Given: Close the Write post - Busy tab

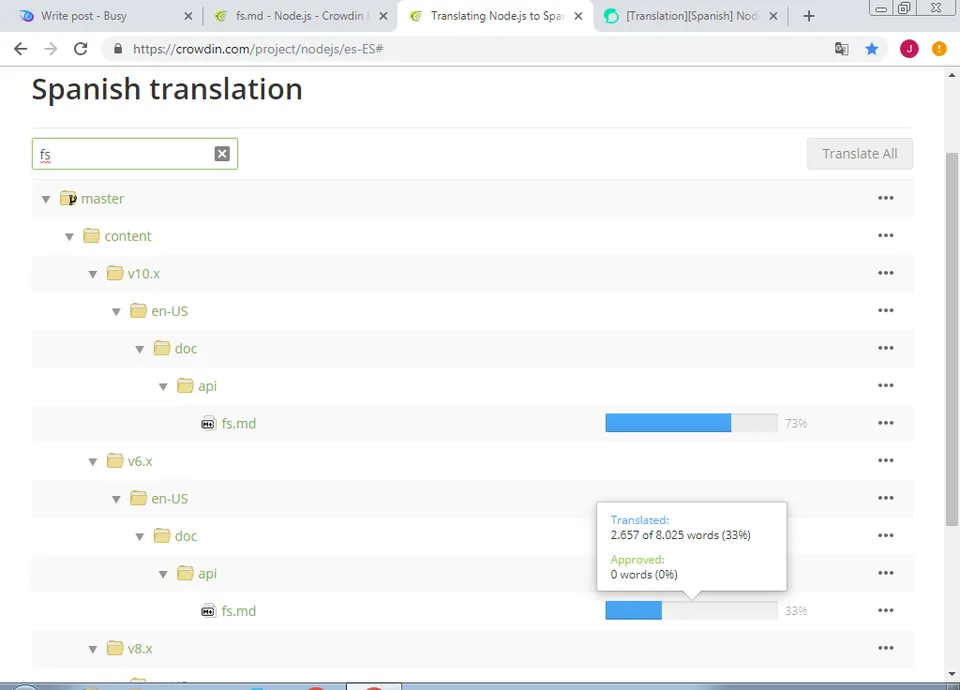Looking at the screenshot, I should pyautogui.click(x=188, y=16).
